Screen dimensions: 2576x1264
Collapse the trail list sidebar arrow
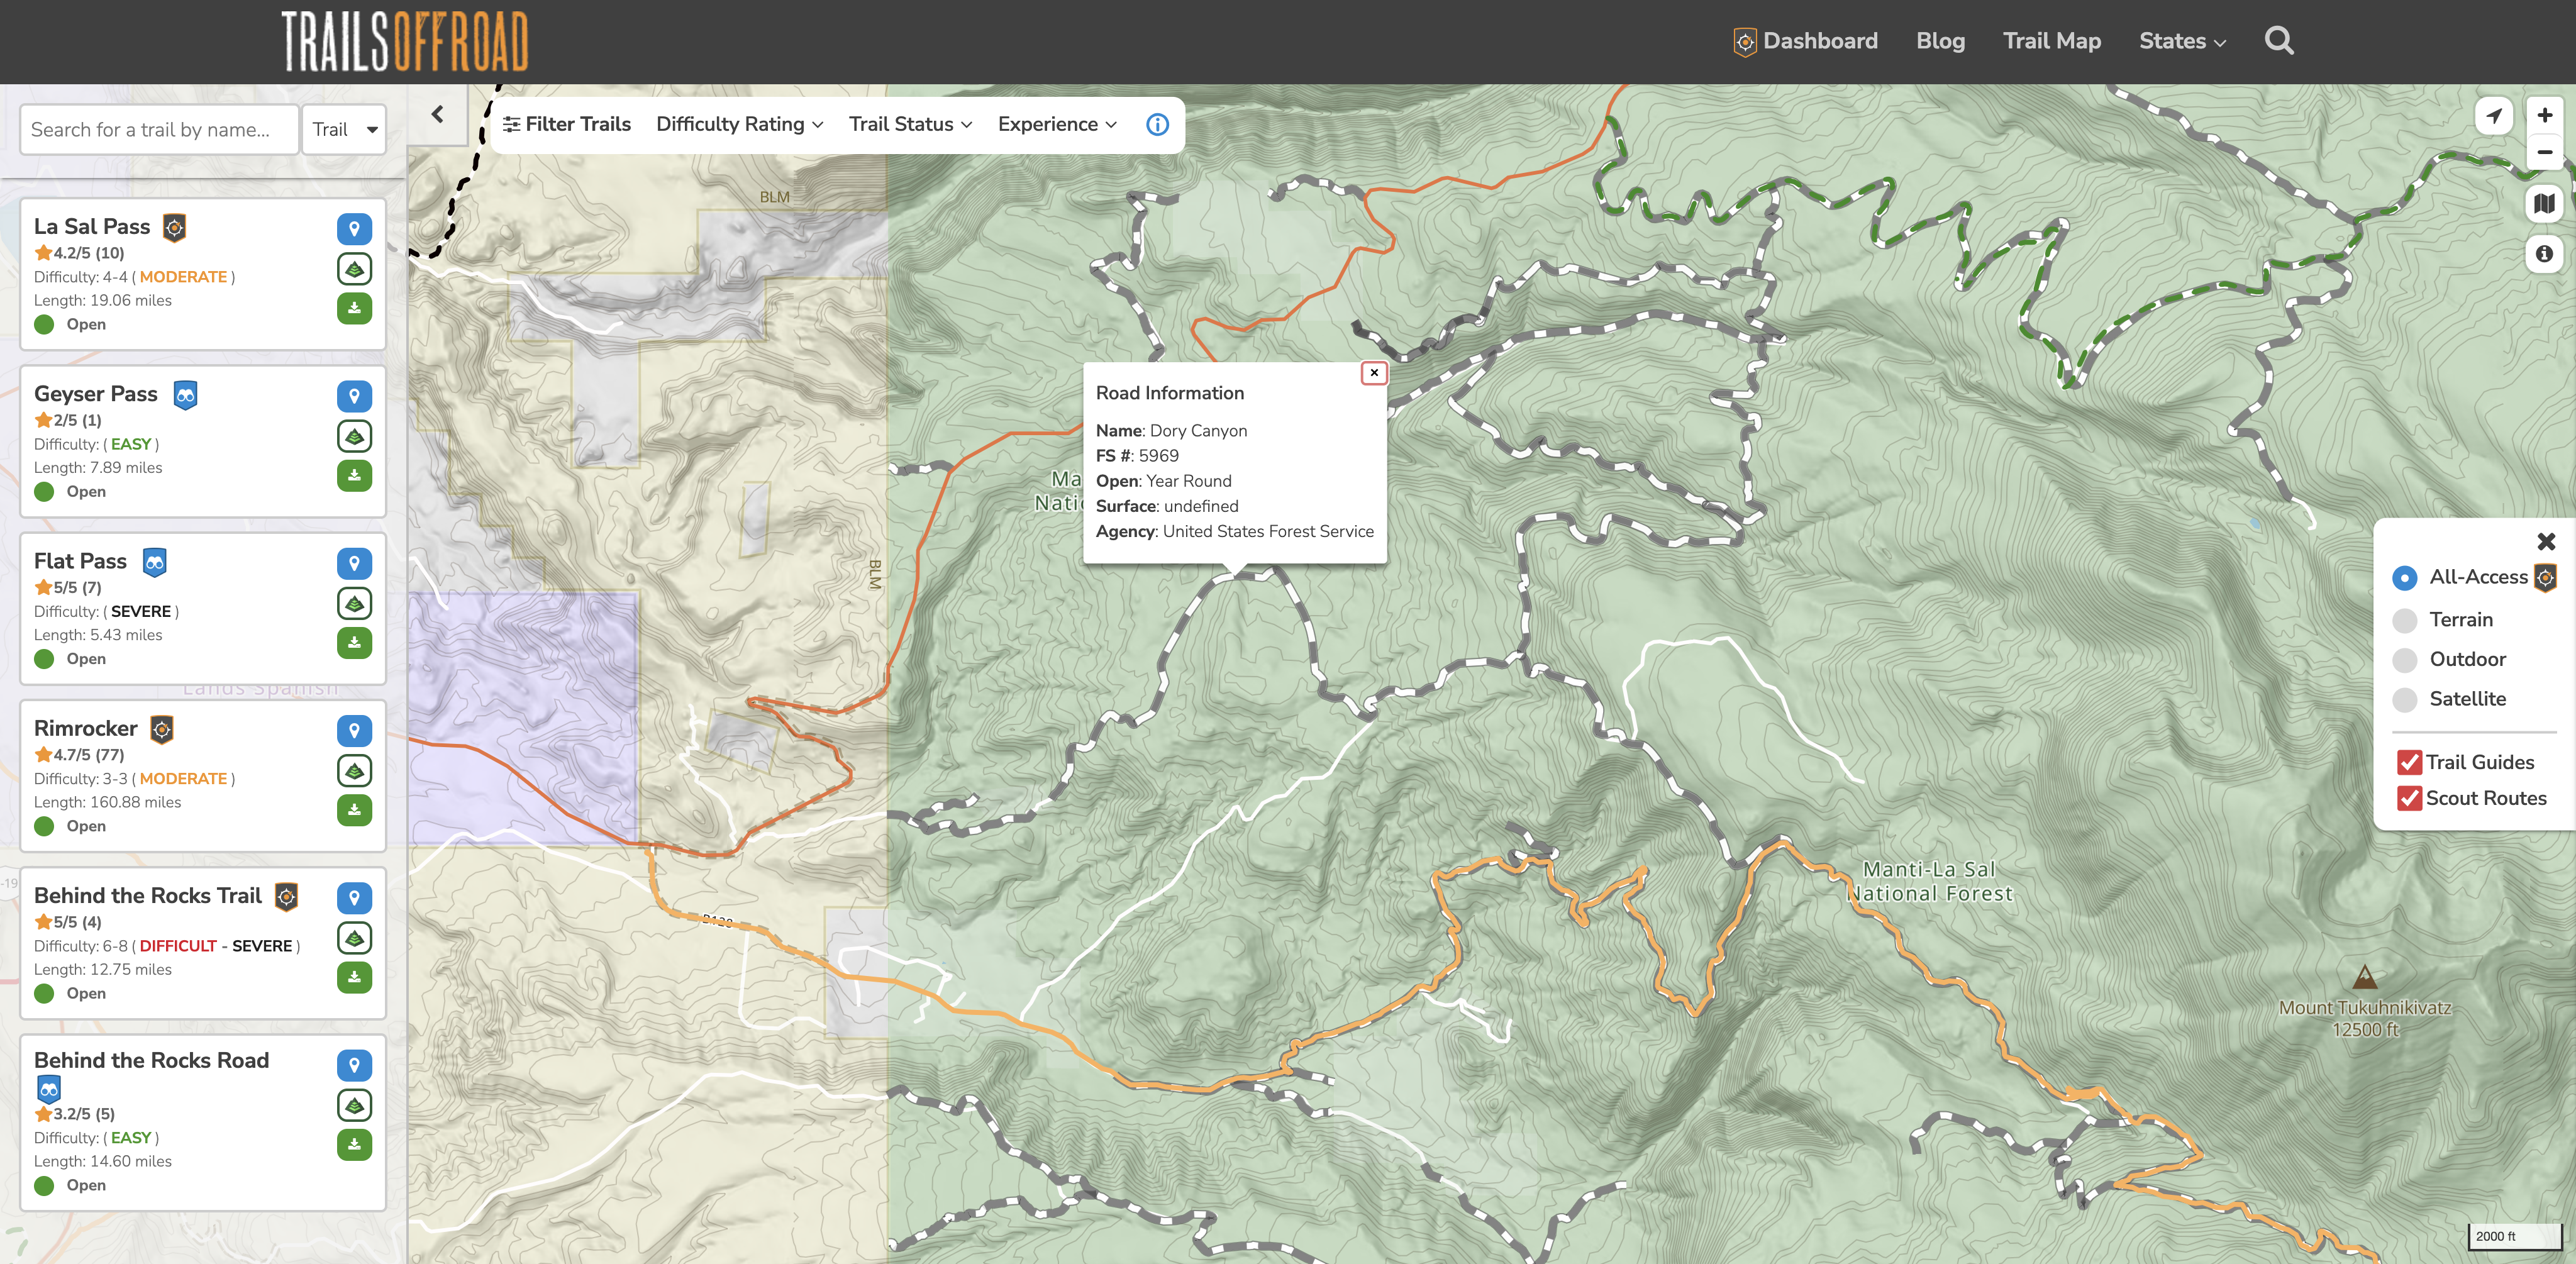(x=437, y=115)
